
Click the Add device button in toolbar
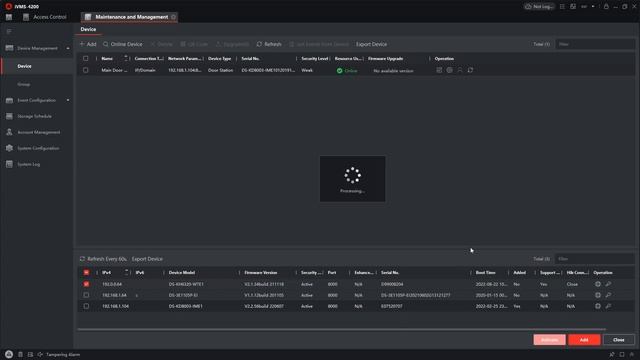88,44
